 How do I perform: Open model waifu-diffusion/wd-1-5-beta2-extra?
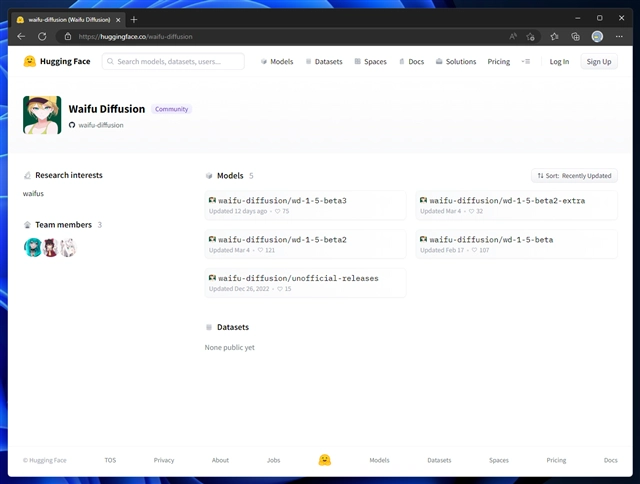click(x=516, y=205)
